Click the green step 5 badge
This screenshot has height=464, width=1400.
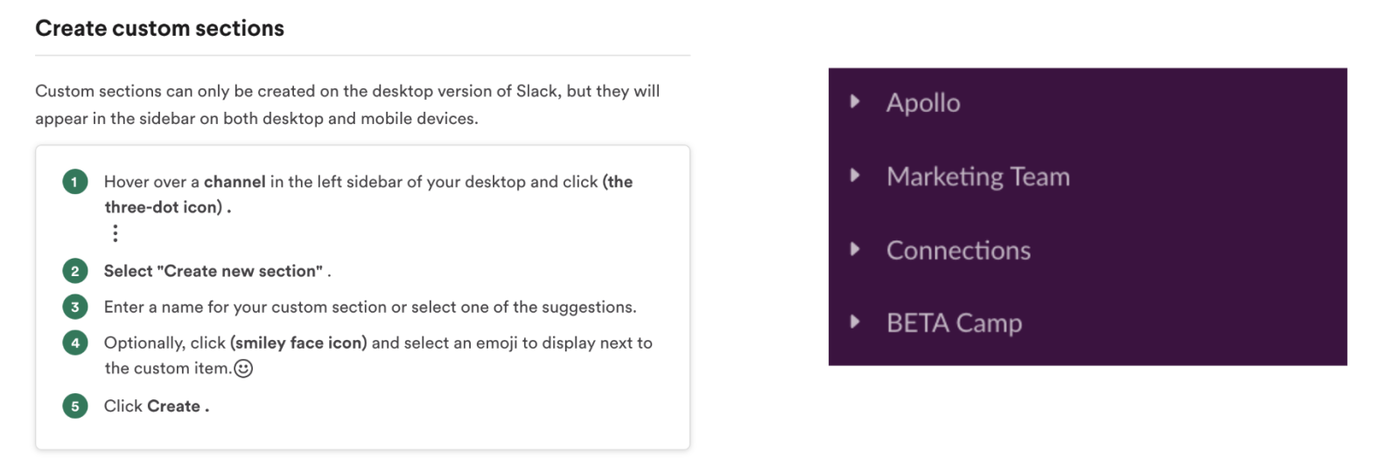(x=75, y=406)
